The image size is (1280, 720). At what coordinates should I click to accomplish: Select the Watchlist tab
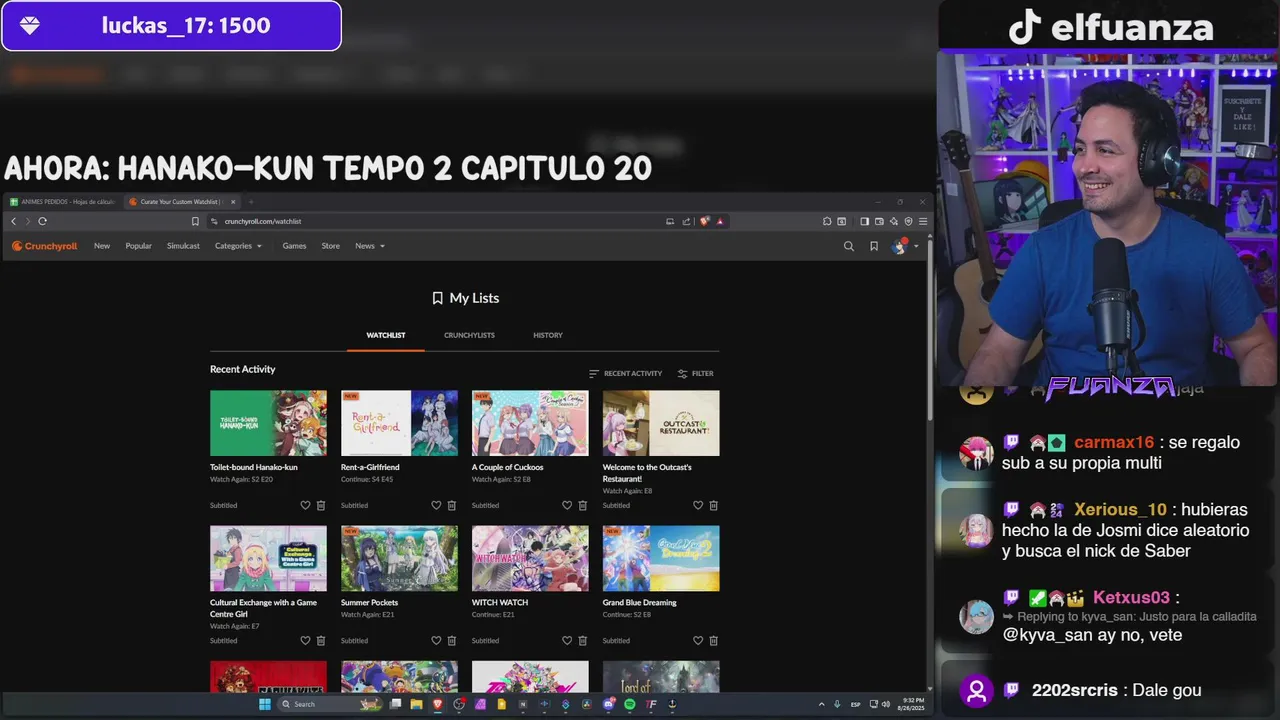(386, 335)
